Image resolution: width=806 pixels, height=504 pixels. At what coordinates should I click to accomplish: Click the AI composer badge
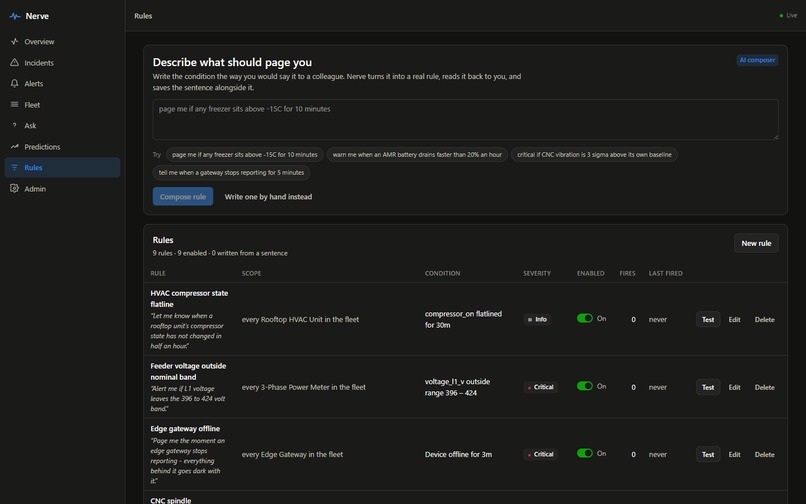(757, 60)
